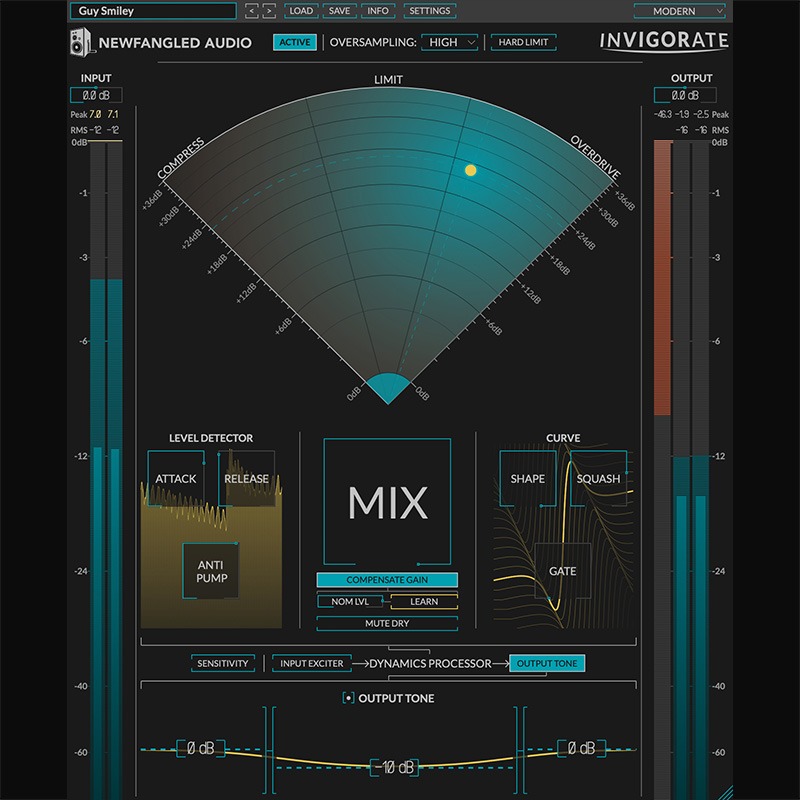
Task: Switch to the SENSITIVITY tab
Action: pyautogui.click(x=223, y=663)
